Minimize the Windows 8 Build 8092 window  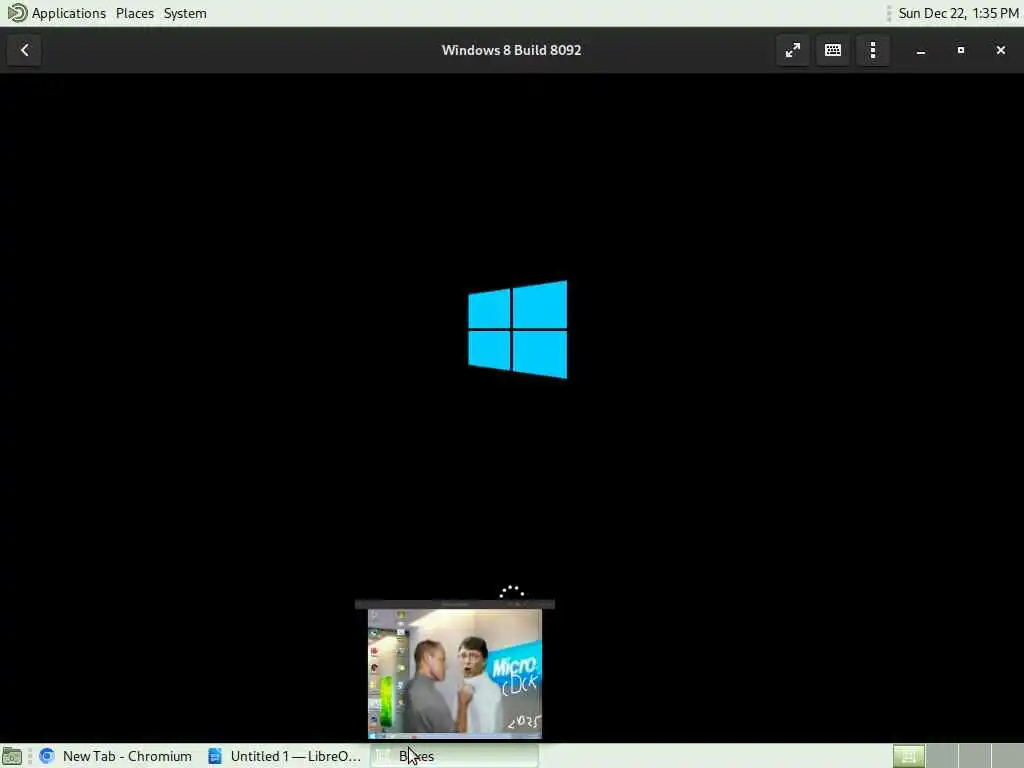click(921, 50)
